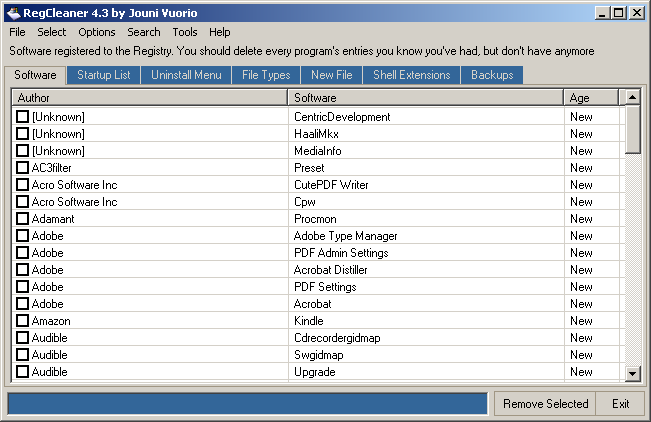Toggle the Audible Upgrade checkbox
The height and width of the screenshot is (422, 651).
pyautogui.click(x=23, y=372)
